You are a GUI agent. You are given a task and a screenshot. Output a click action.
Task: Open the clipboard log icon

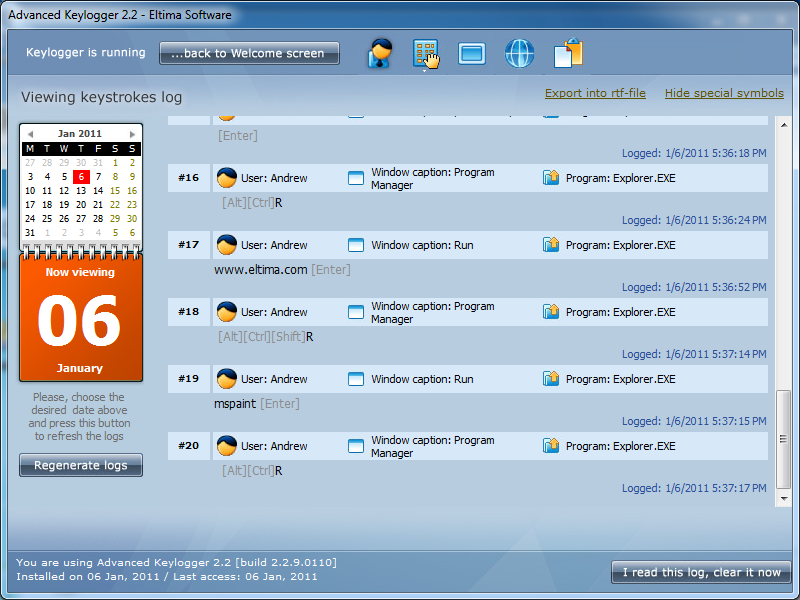coord(568,53)
